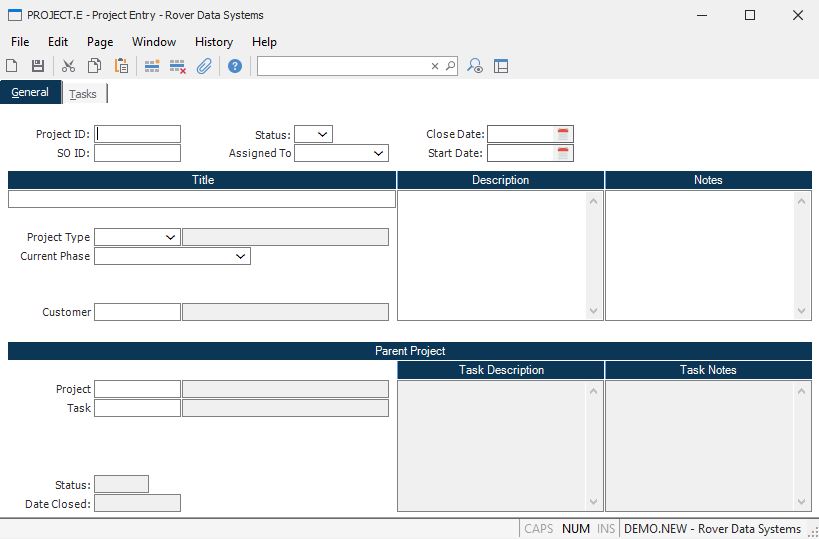Open Help using the question mark icon
The height and width of the screenshot is (539, 819).
pyautogui.click(x=235, y=66)
